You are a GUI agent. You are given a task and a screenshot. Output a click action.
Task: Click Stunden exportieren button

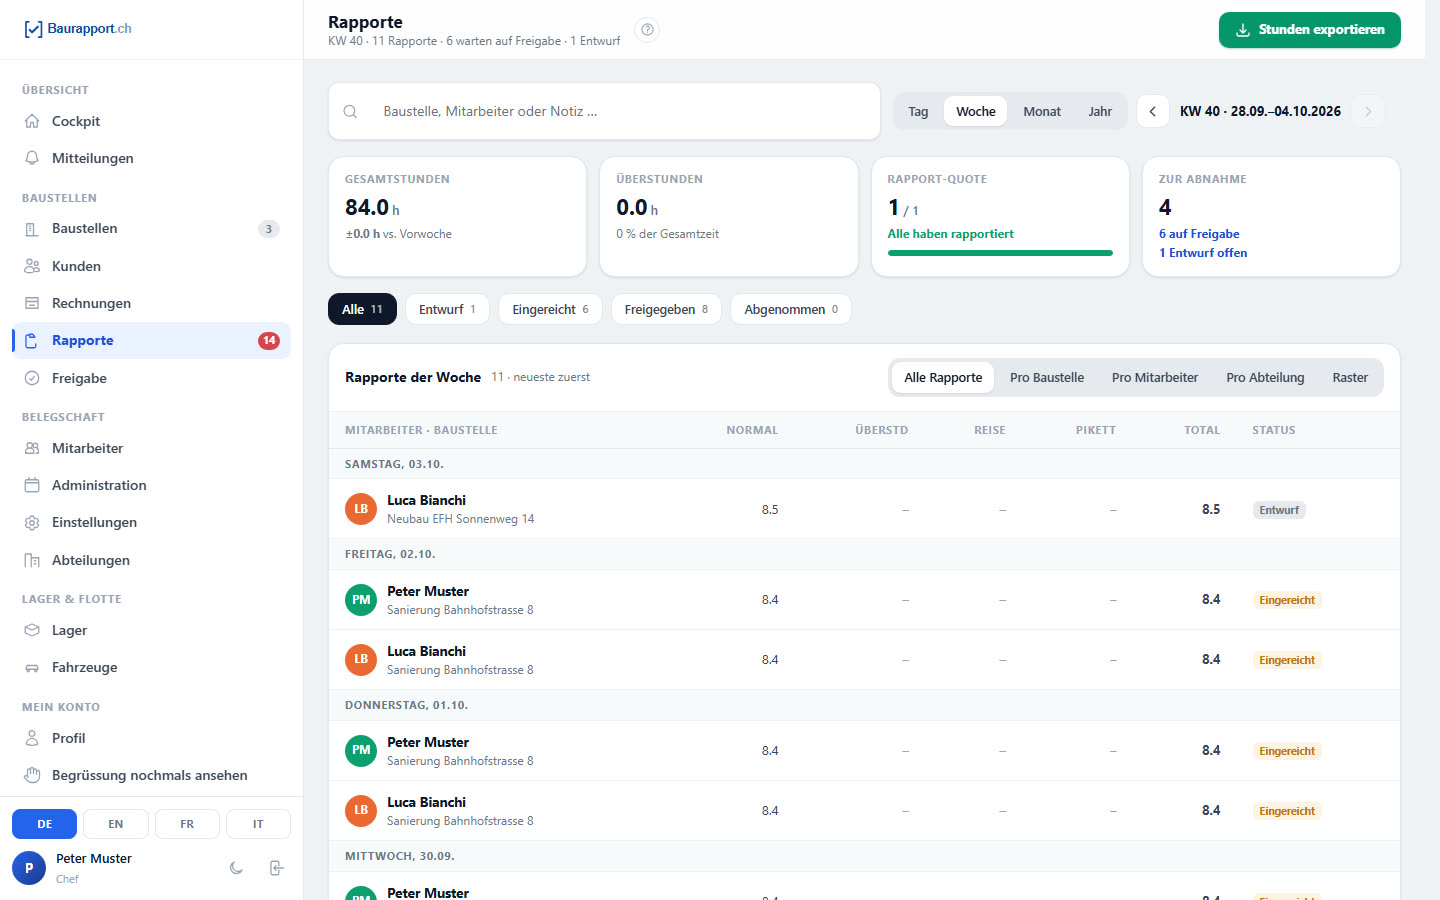[1310, 30]
